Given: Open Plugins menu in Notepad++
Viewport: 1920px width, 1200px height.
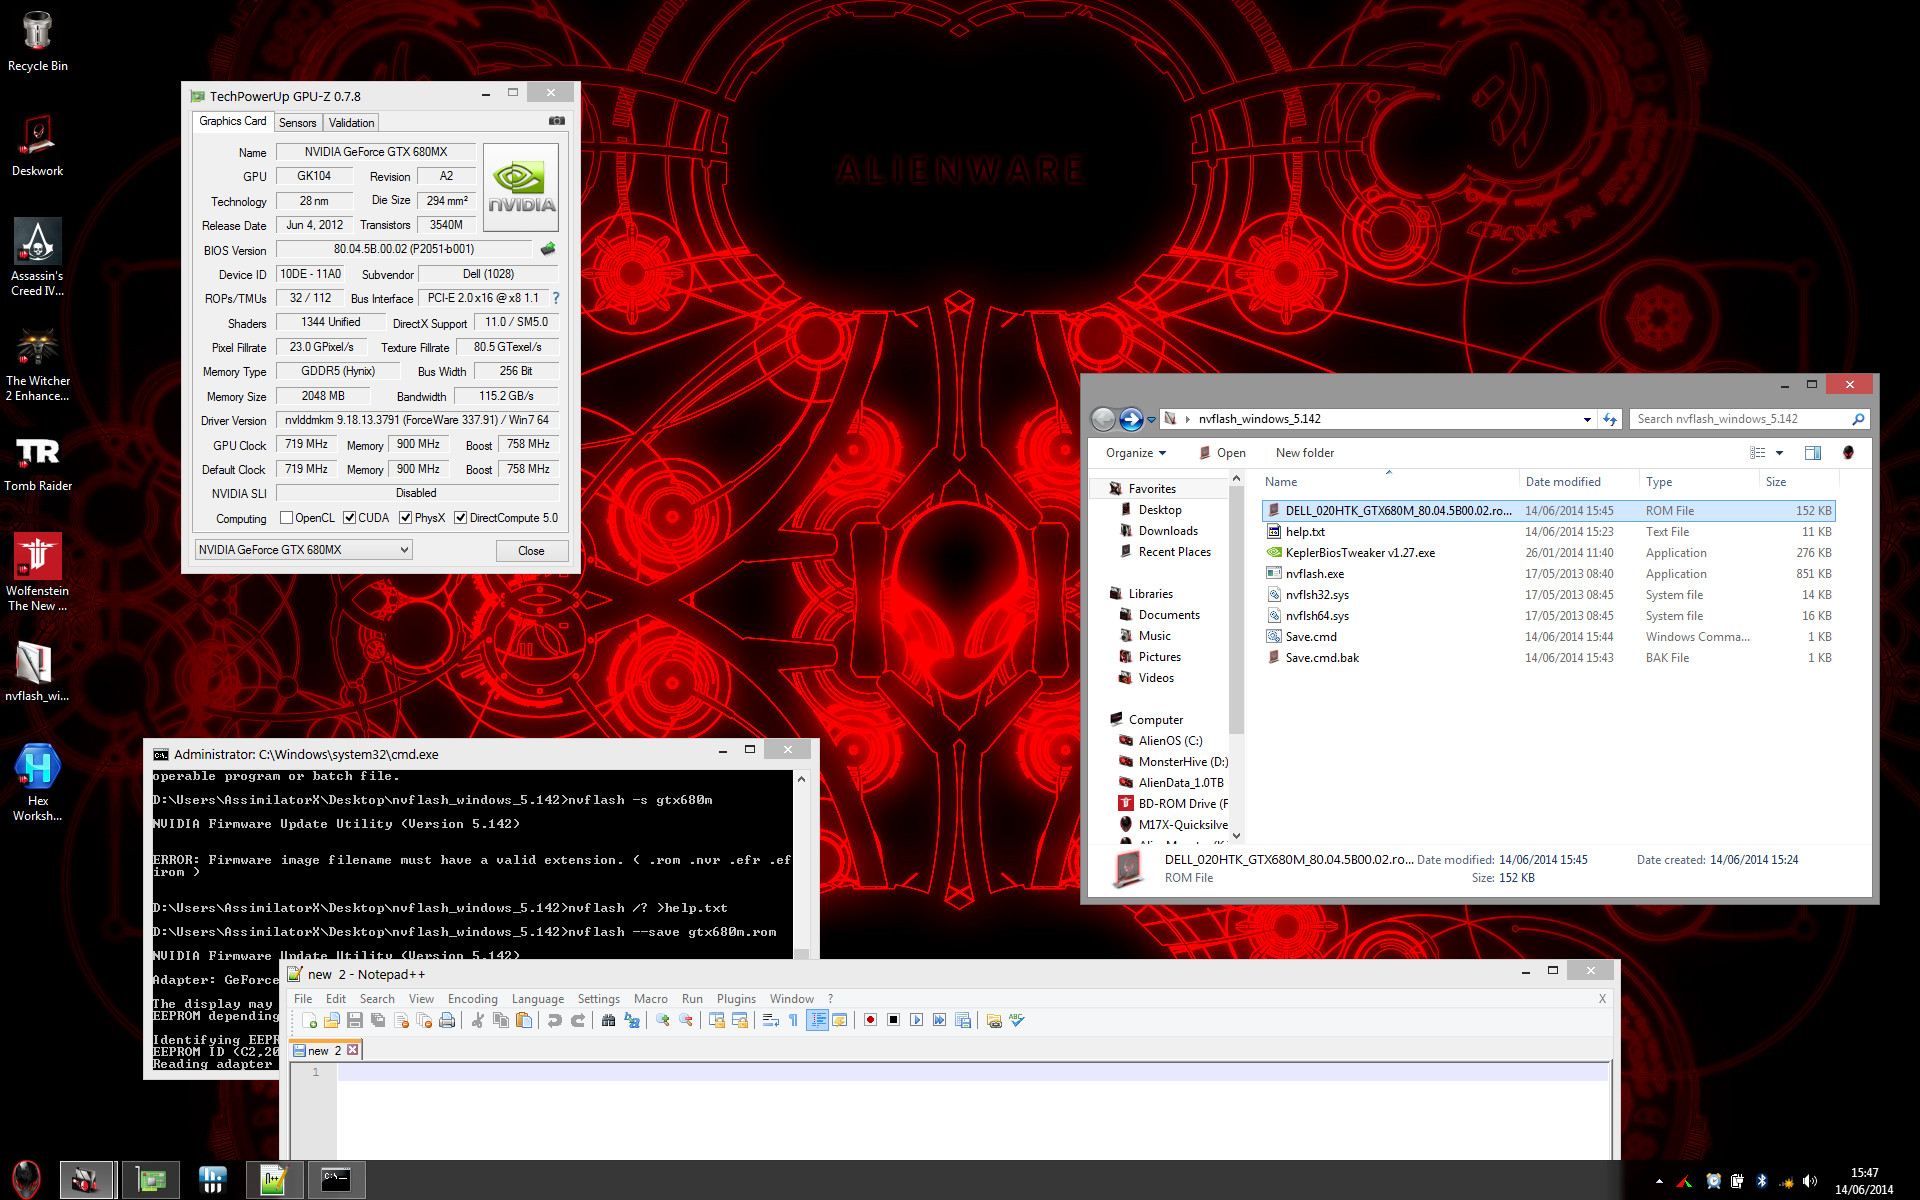Looking at the screenshot, I should [736, 999].
